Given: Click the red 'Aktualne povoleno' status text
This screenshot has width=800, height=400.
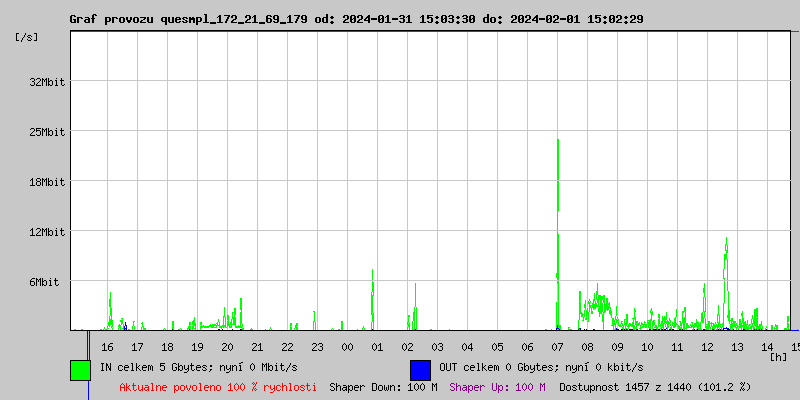Looking at the screenshot, I should [x=218, y=387].
